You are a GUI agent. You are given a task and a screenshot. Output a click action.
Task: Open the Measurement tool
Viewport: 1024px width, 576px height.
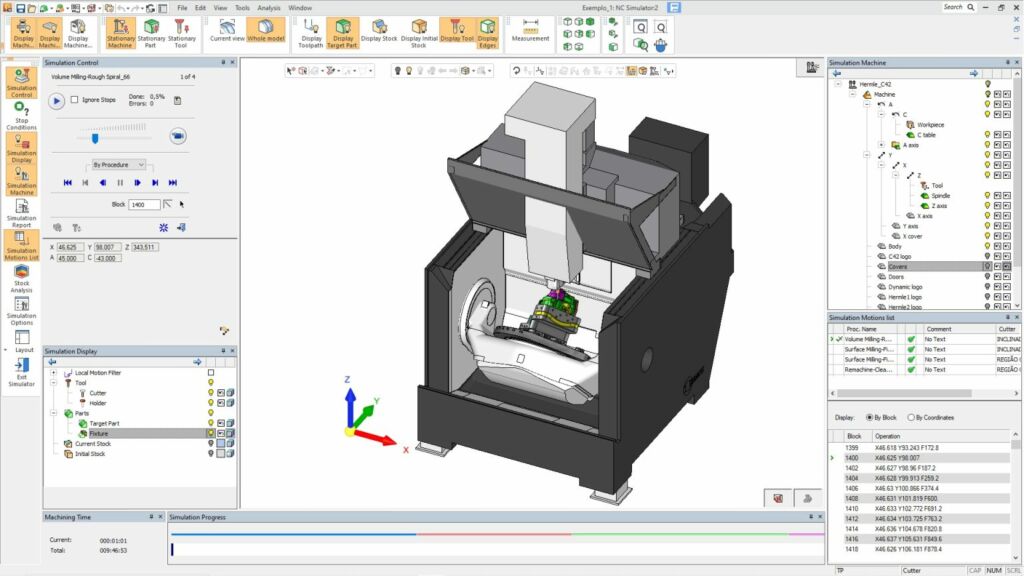pos(530,30)
